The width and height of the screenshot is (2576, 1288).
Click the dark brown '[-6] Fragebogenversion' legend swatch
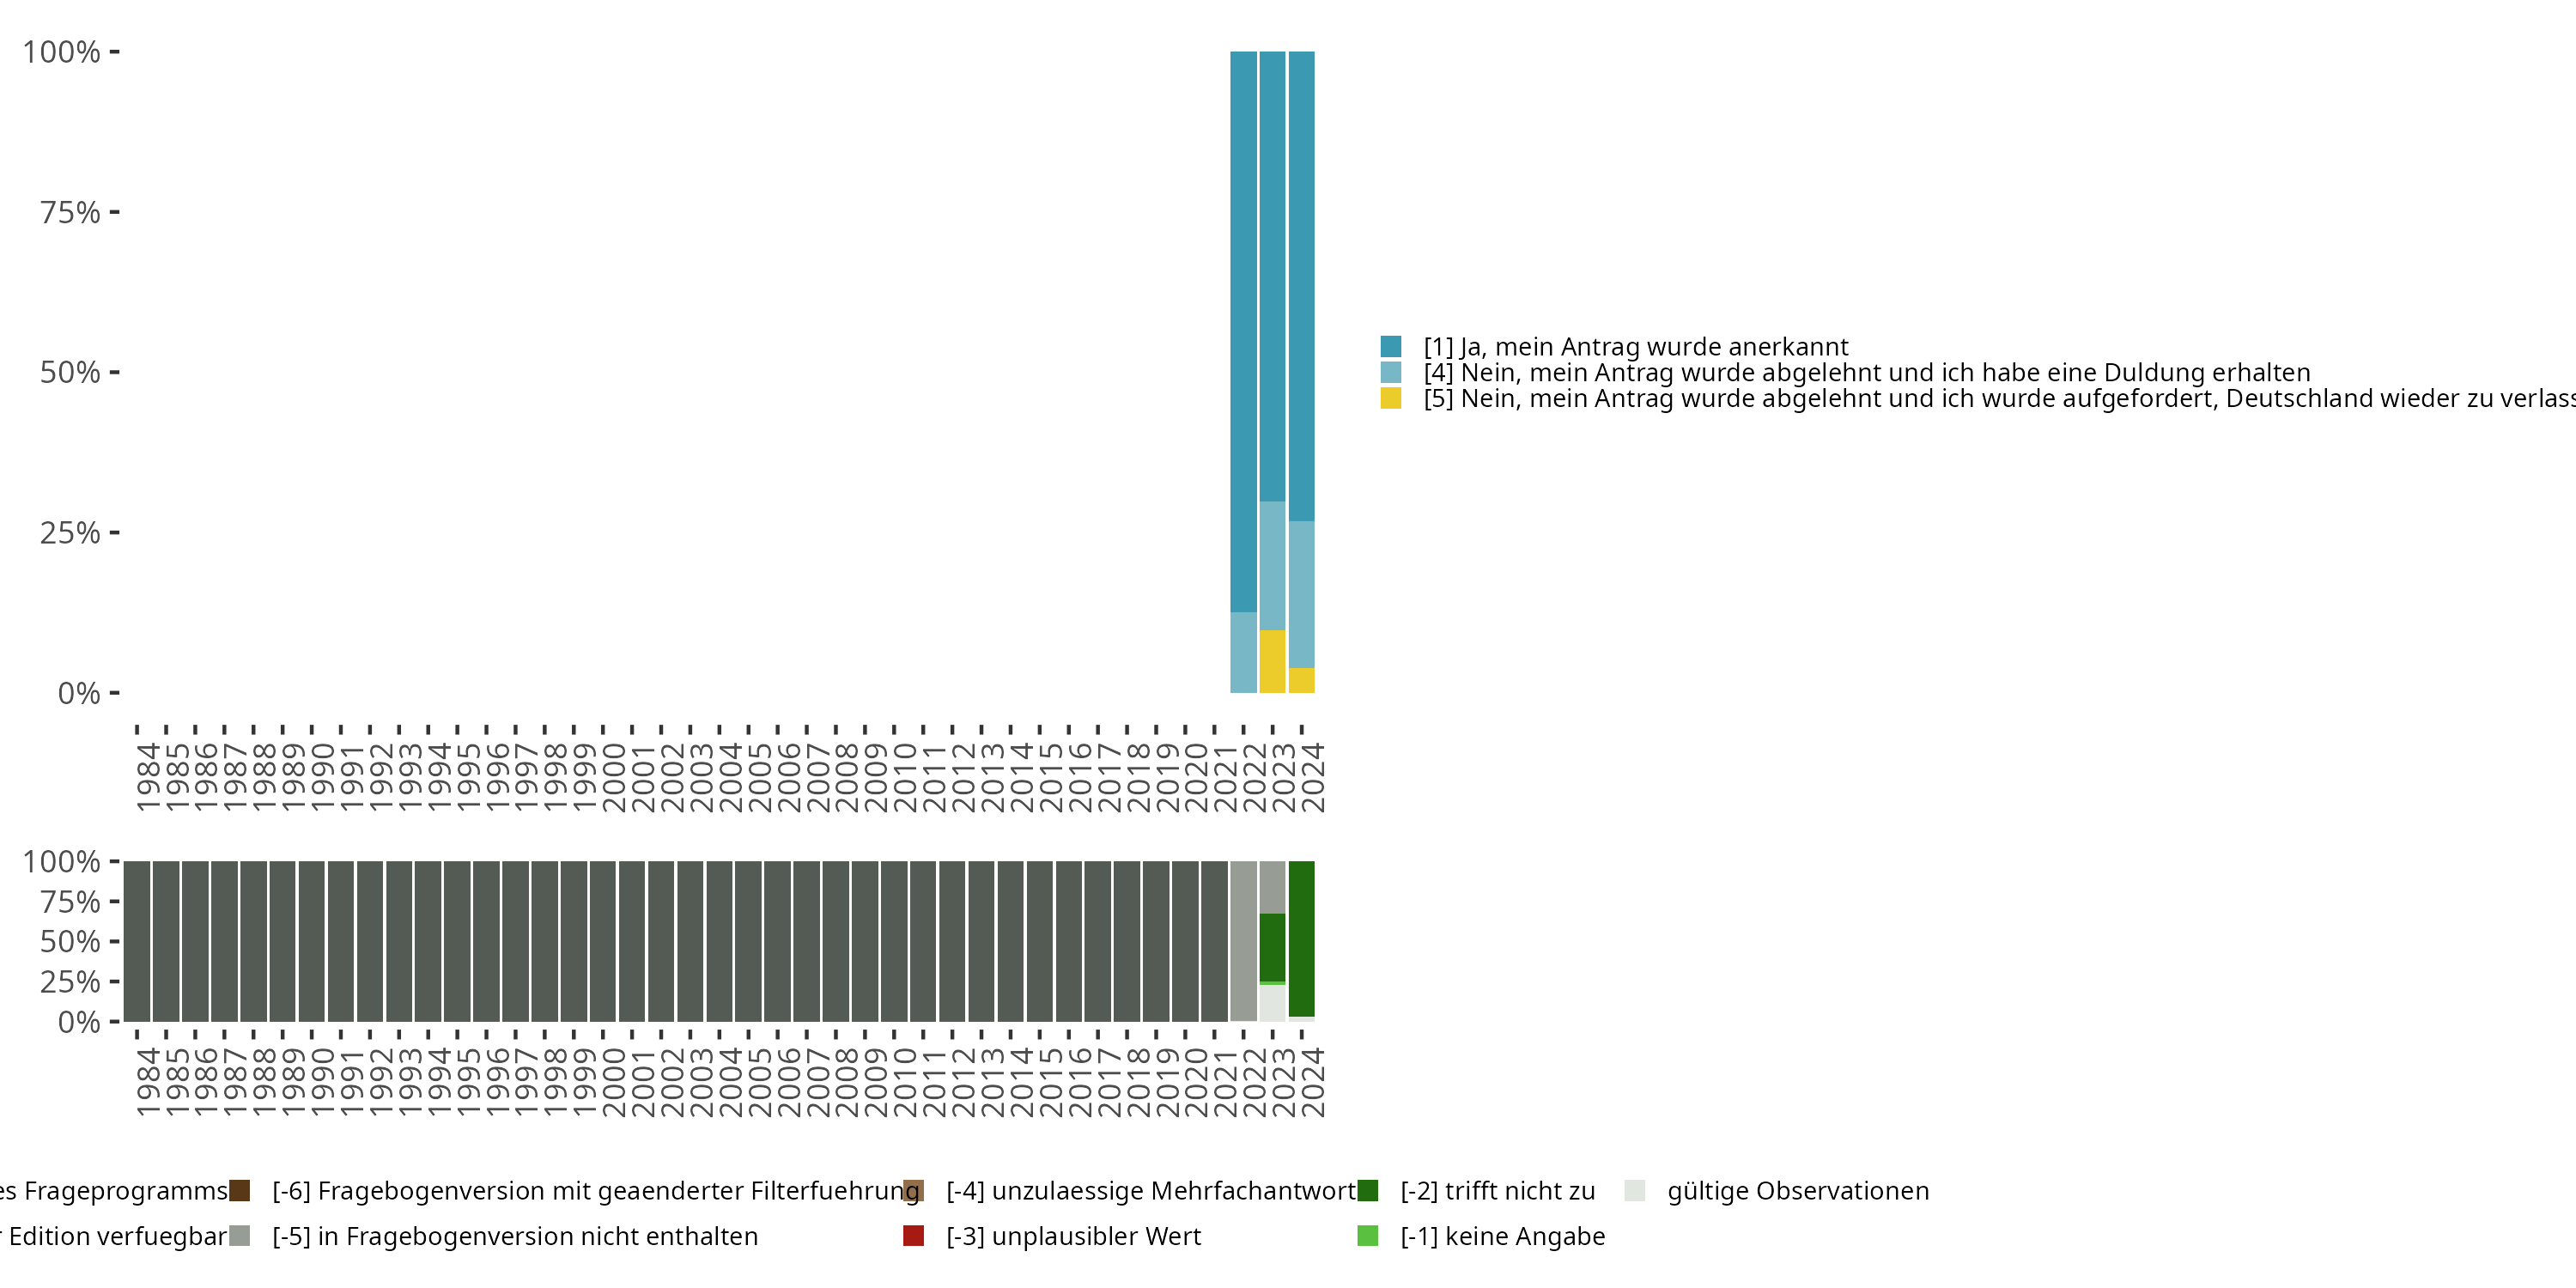[239, 1191]
